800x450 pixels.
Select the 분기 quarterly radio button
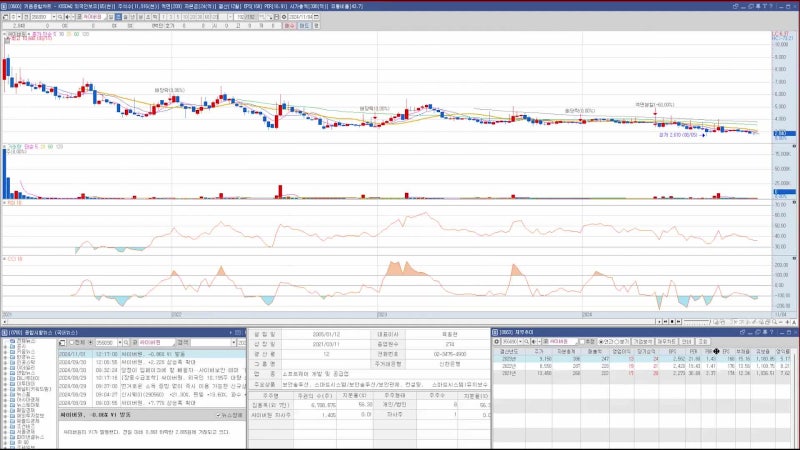click(617, 342)
